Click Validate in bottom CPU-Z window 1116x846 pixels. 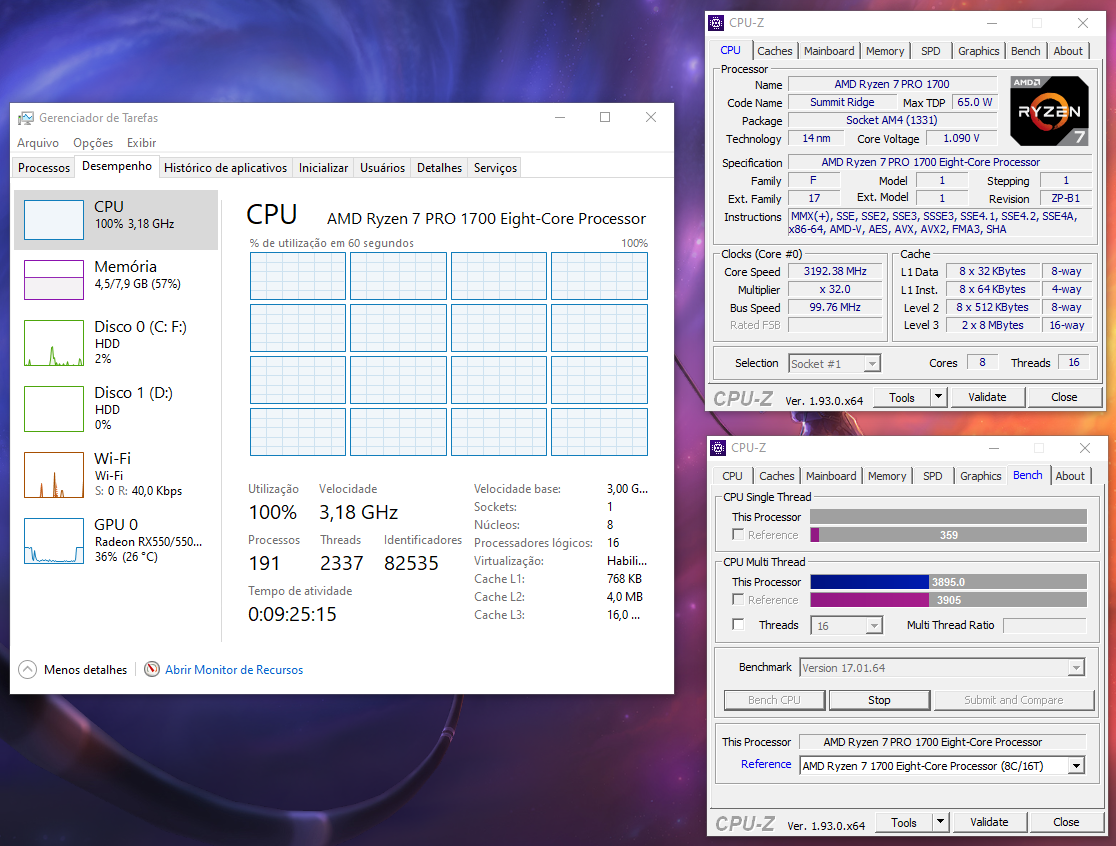(989, 822)
